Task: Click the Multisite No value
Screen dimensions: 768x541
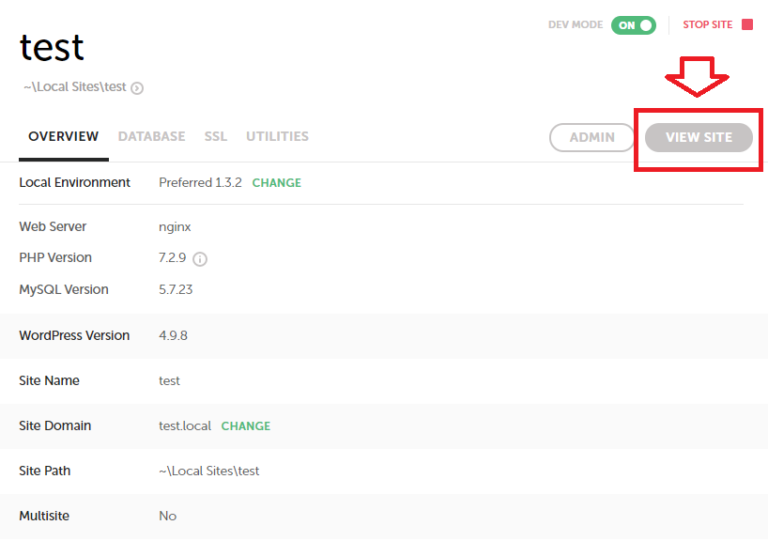Action: click(x=168, y=516)
